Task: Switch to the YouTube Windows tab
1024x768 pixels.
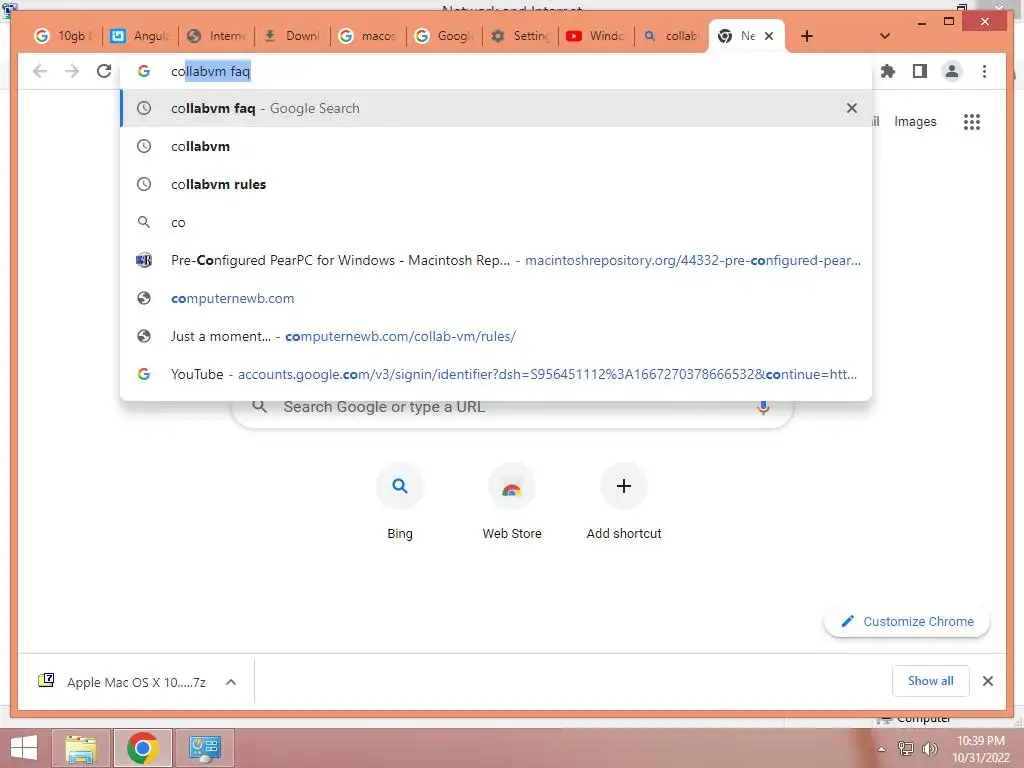Action: [596, 36]
